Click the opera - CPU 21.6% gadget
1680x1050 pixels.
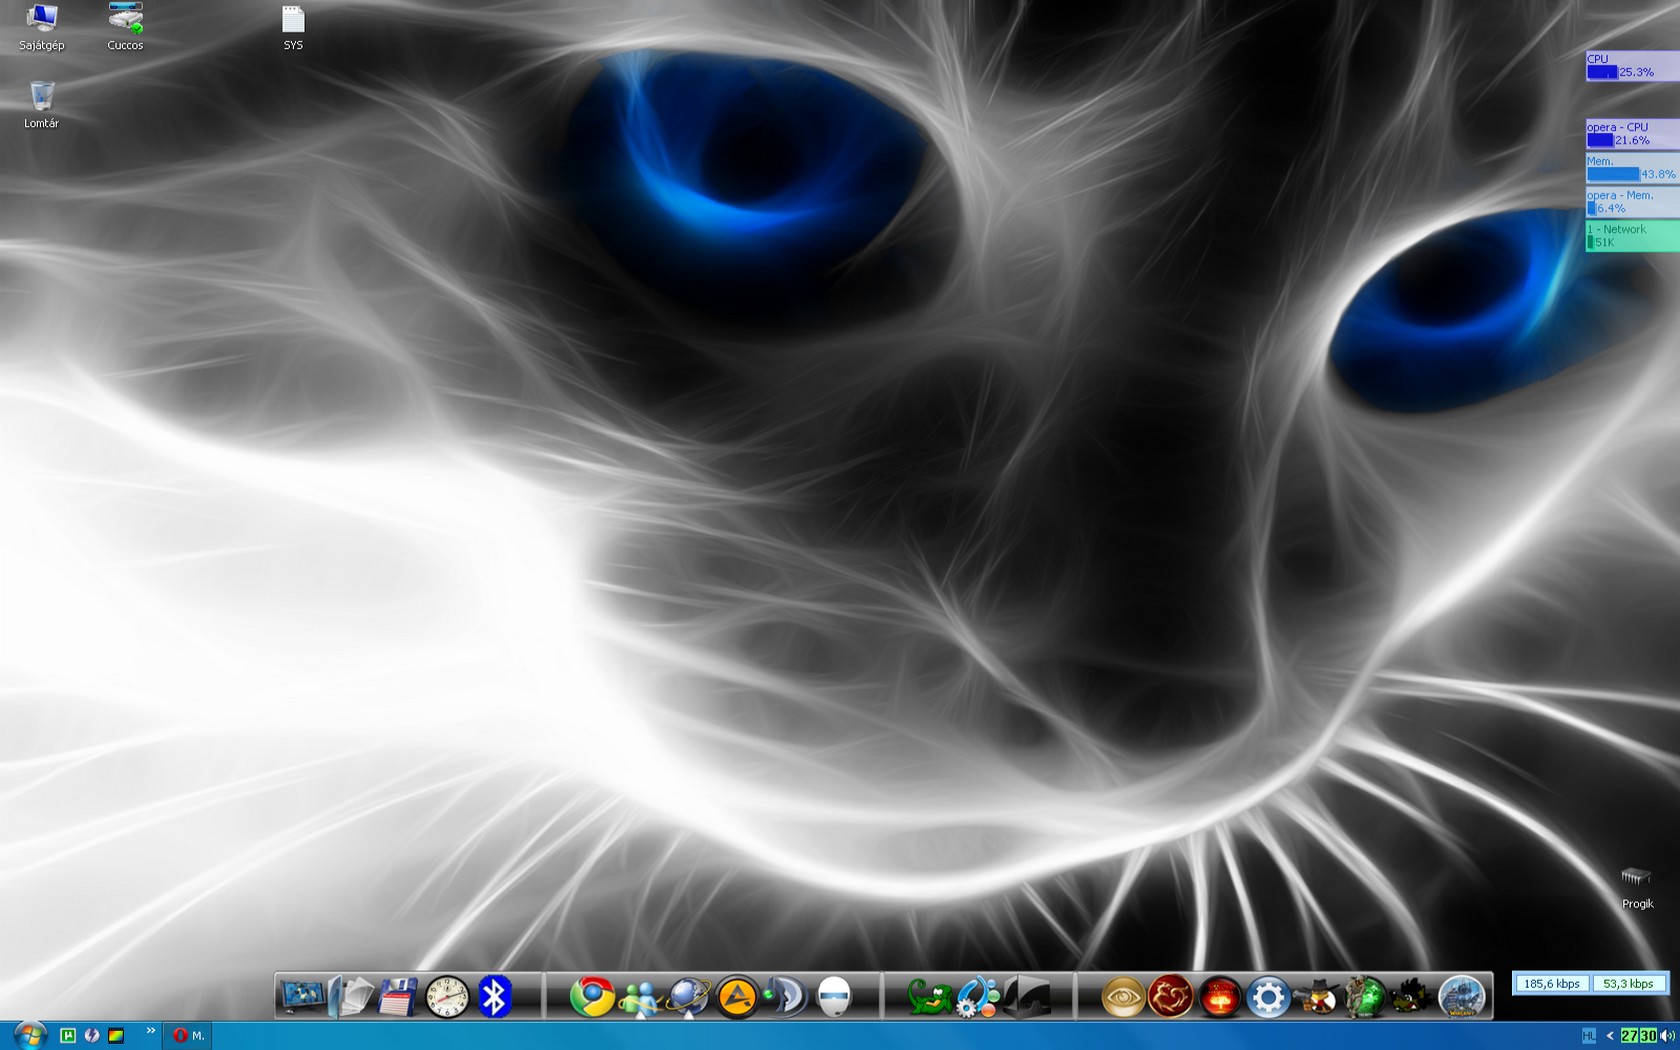1632,134
